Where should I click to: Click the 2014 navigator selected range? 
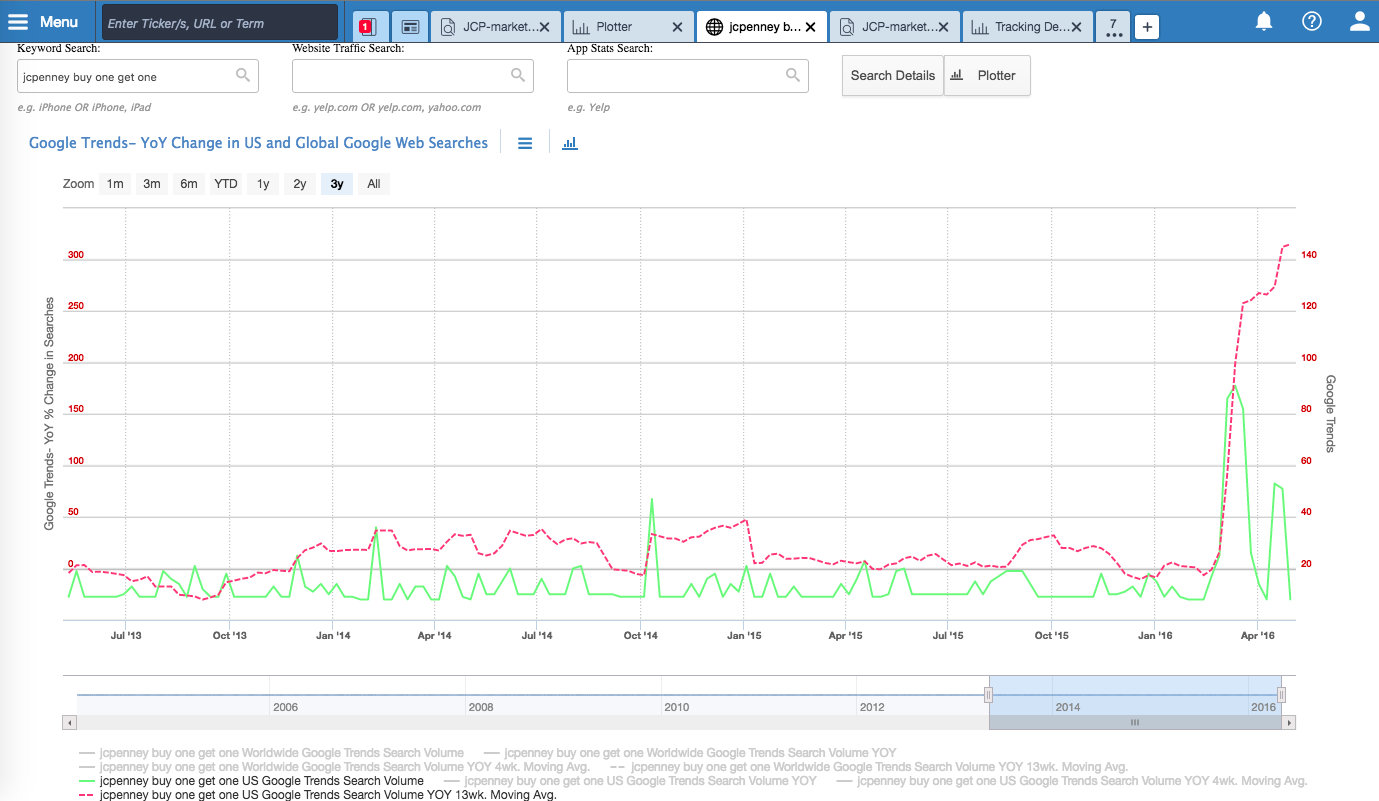pos(1135,695)
